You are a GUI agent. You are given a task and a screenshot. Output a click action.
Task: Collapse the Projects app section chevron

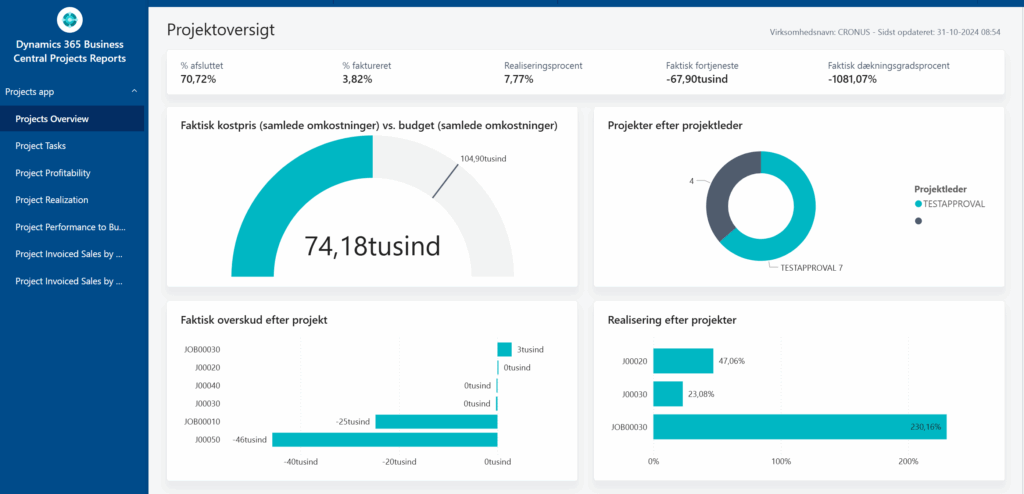[134, 92]
